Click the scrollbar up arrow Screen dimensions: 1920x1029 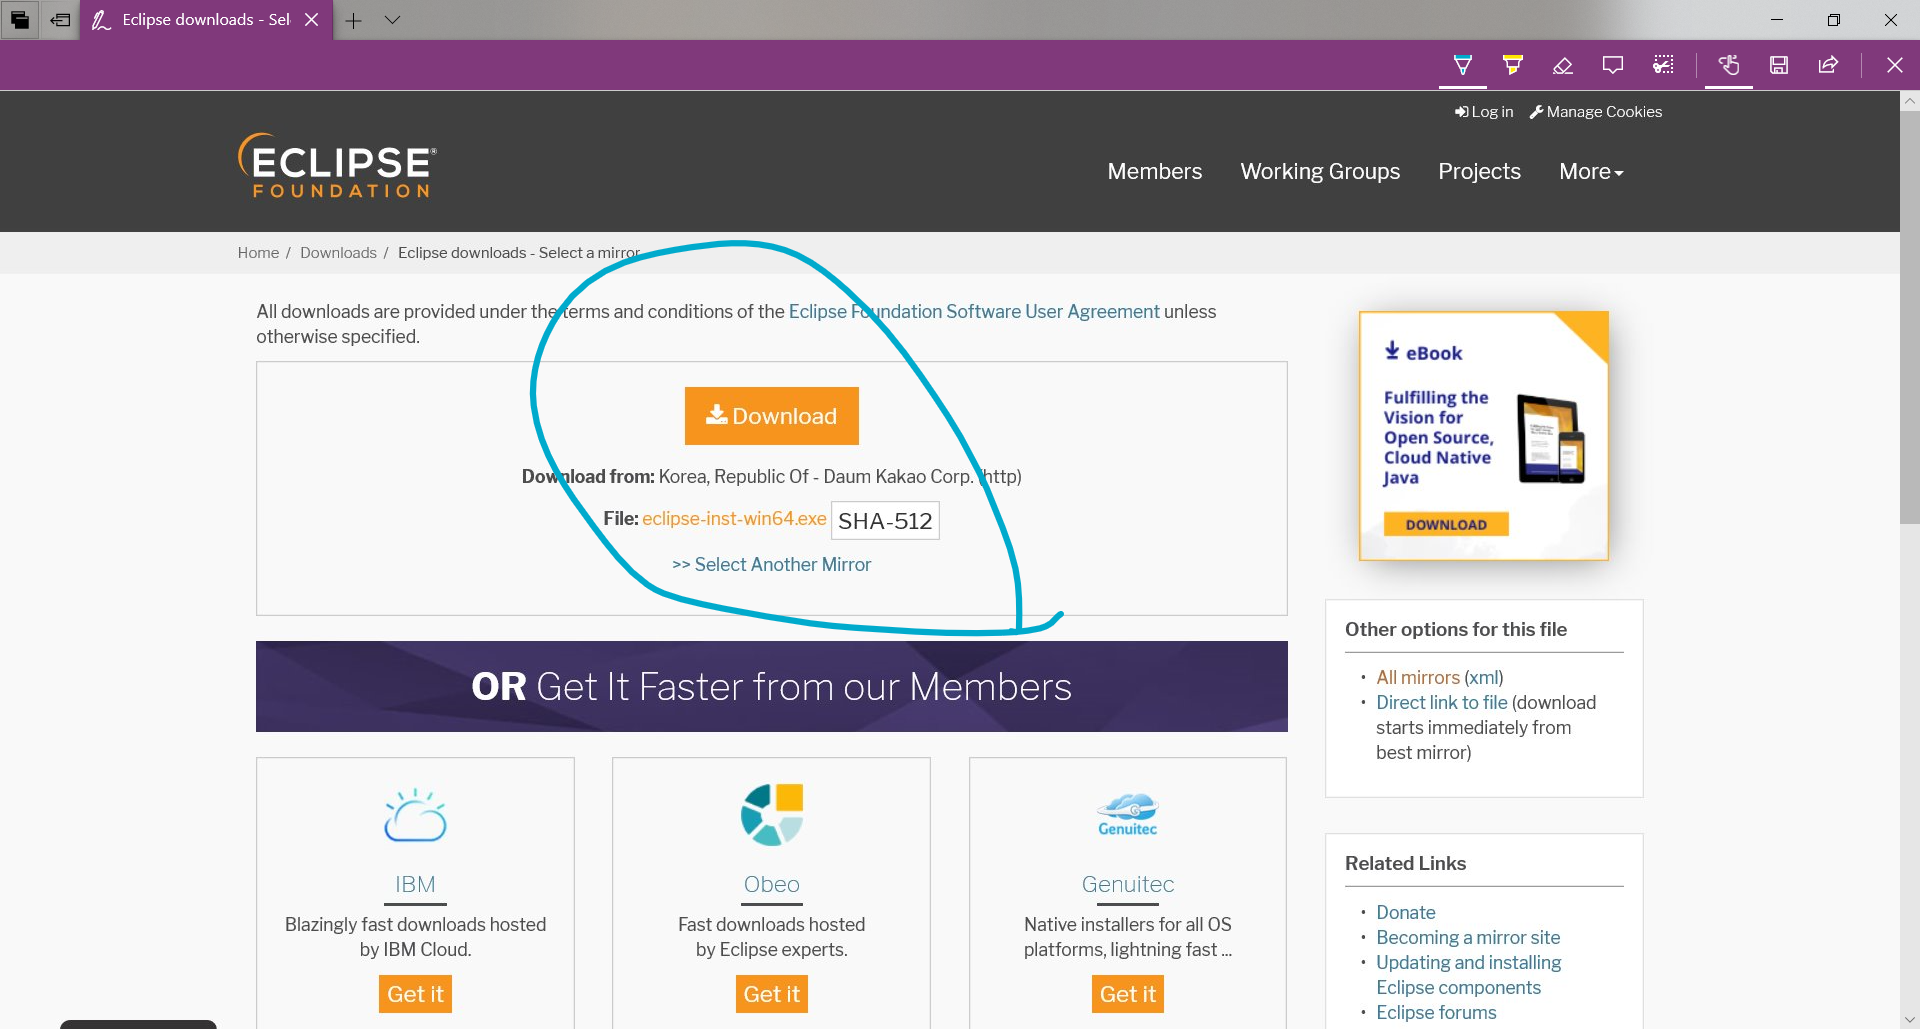[1909, 100]
